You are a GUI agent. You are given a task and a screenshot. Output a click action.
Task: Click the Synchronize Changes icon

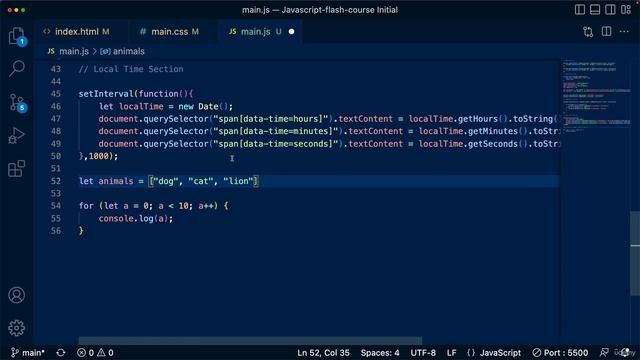point(61,353)
